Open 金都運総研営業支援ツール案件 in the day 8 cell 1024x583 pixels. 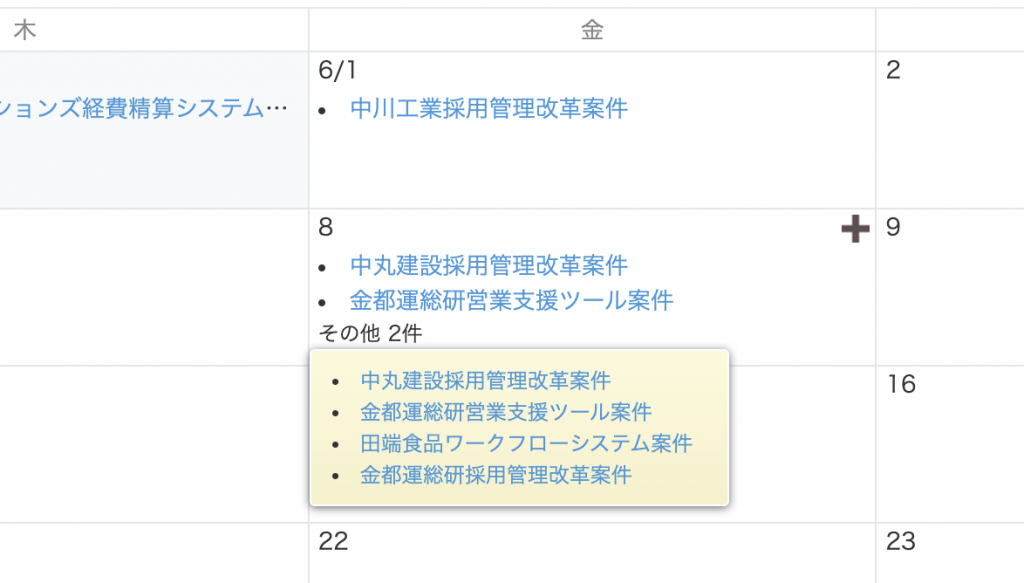pos(511,300)
